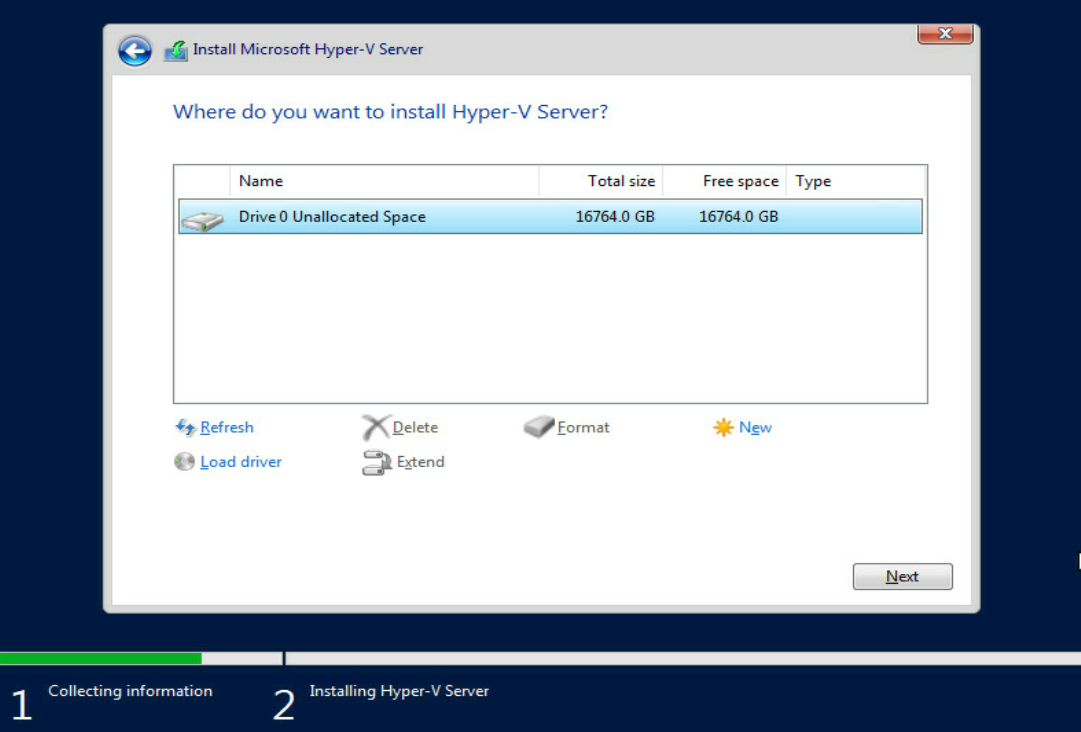Click the Extend partition icon

(376, 462)
